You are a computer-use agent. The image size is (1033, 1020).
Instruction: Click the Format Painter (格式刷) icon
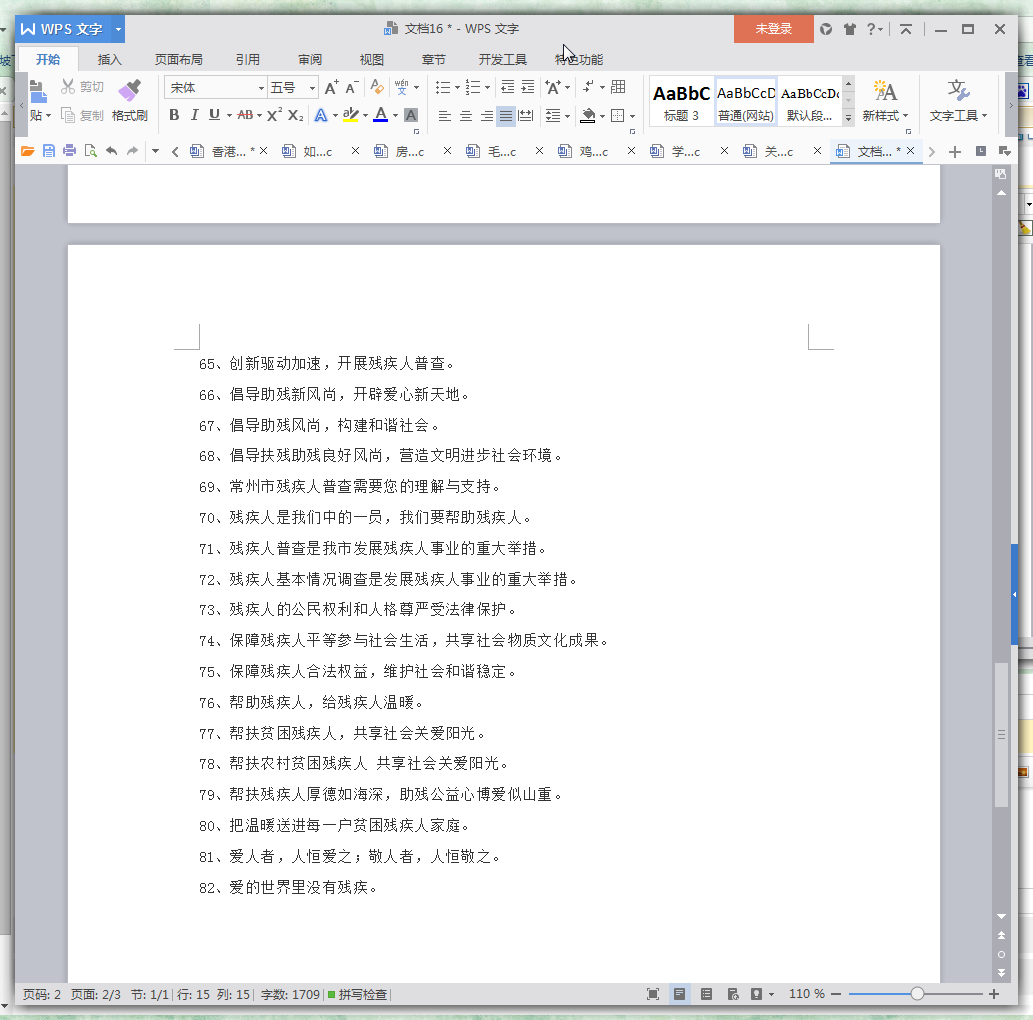pyautogui.click(x=129, y=90)
